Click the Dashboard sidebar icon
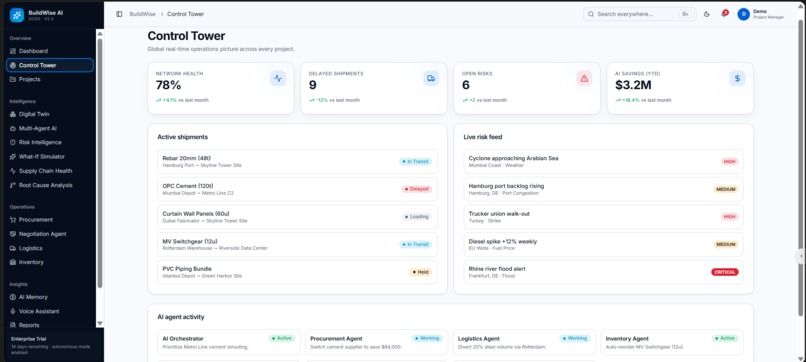The image size is (806, 362). (x=13, y=51)
